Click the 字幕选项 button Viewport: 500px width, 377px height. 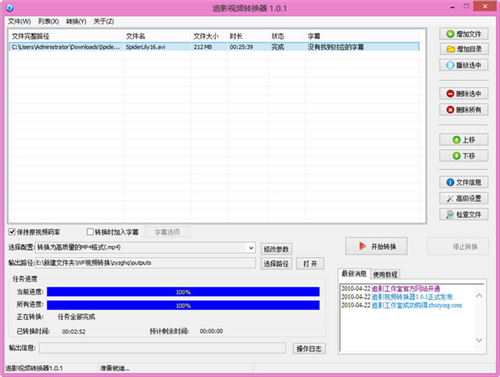click(x=168, y=232)
